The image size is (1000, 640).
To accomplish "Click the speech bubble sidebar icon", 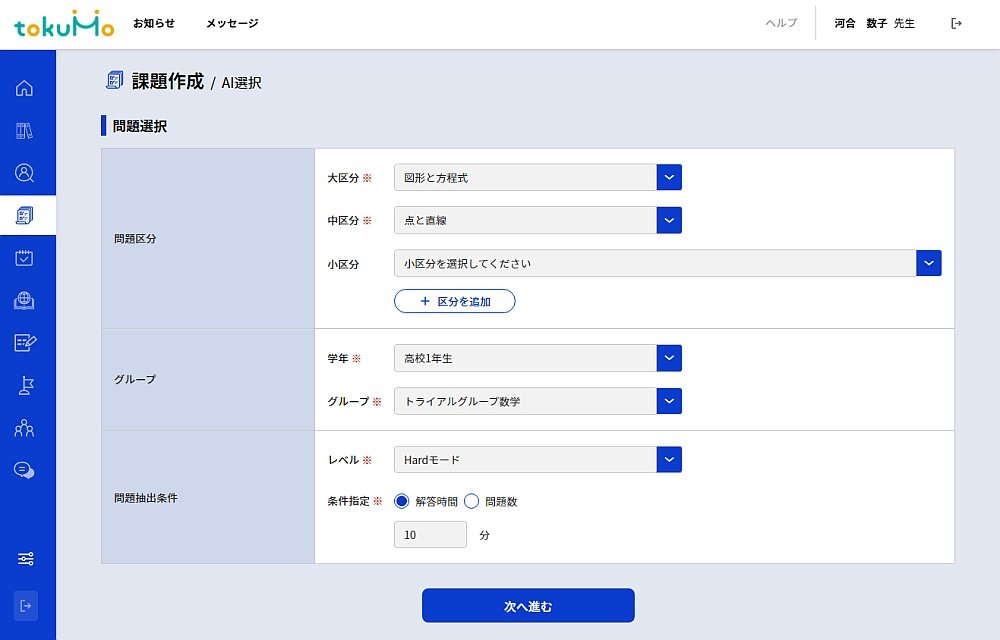I will [26, 470].
